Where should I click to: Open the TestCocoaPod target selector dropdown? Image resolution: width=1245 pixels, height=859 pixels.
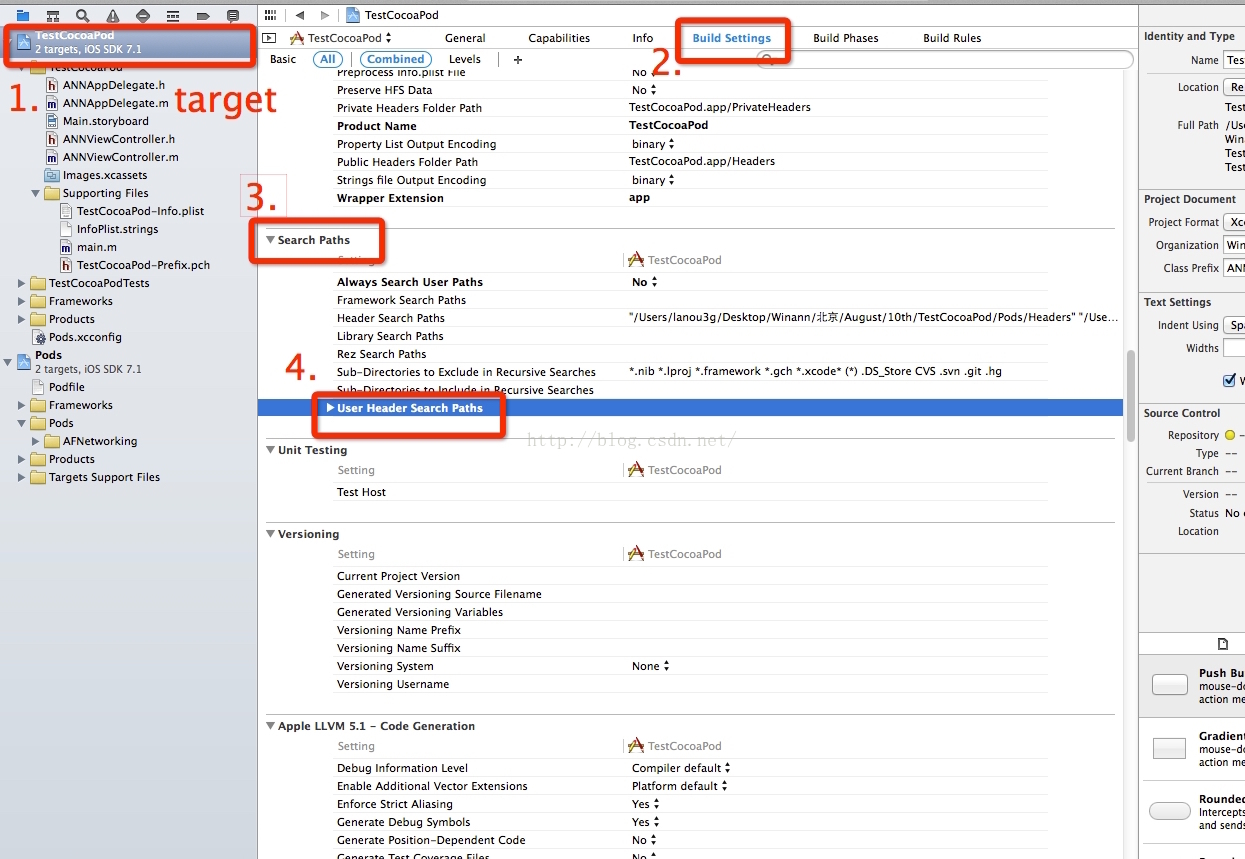341,38
